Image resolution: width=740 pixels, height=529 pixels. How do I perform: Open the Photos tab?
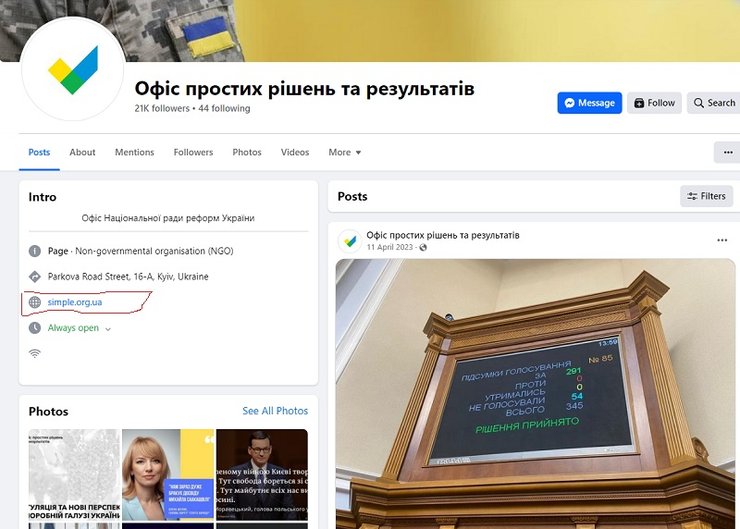click(x=247, y=152)
